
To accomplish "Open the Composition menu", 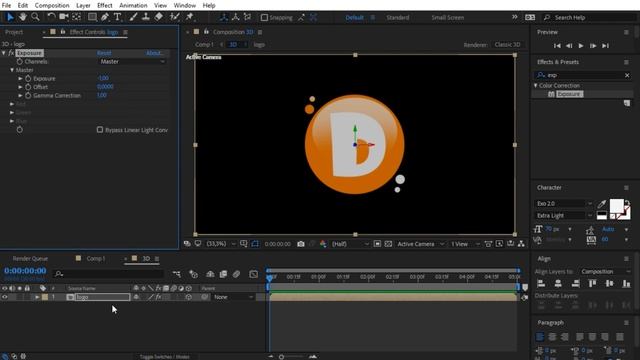I will 52,5.
